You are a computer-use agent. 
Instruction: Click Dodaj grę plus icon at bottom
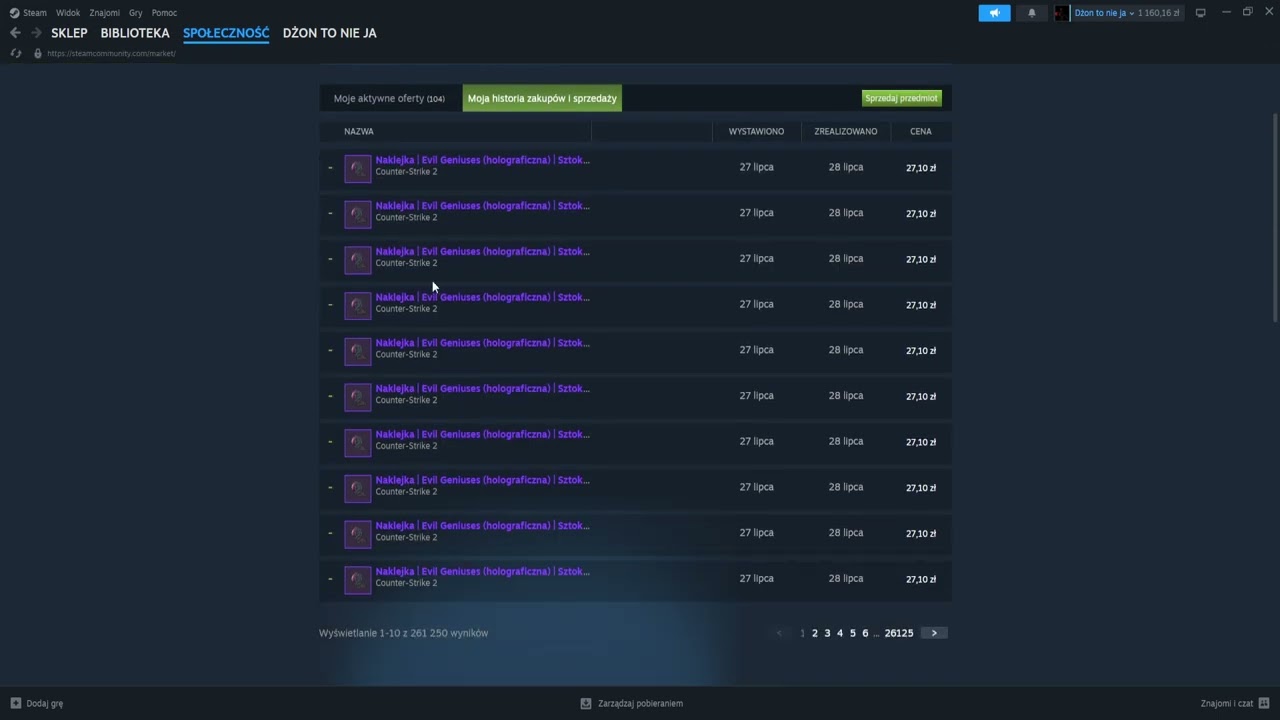(x=15, y=703)
